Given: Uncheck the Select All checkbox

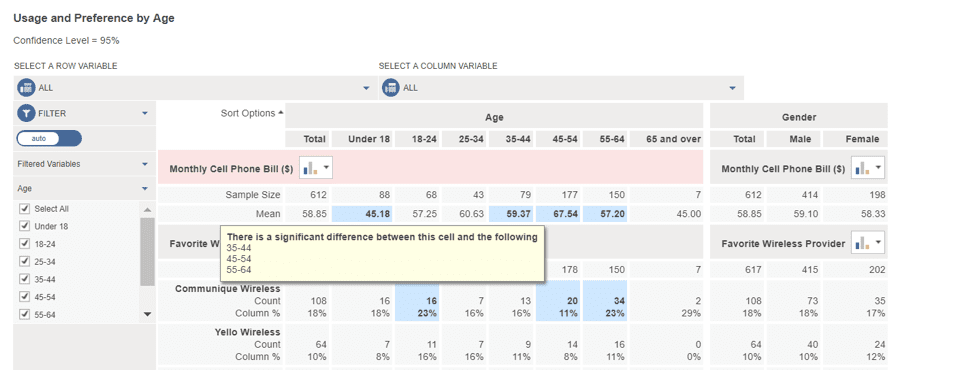Looking at the screenshot, I should pyautogui.click(x=25, y=209).
